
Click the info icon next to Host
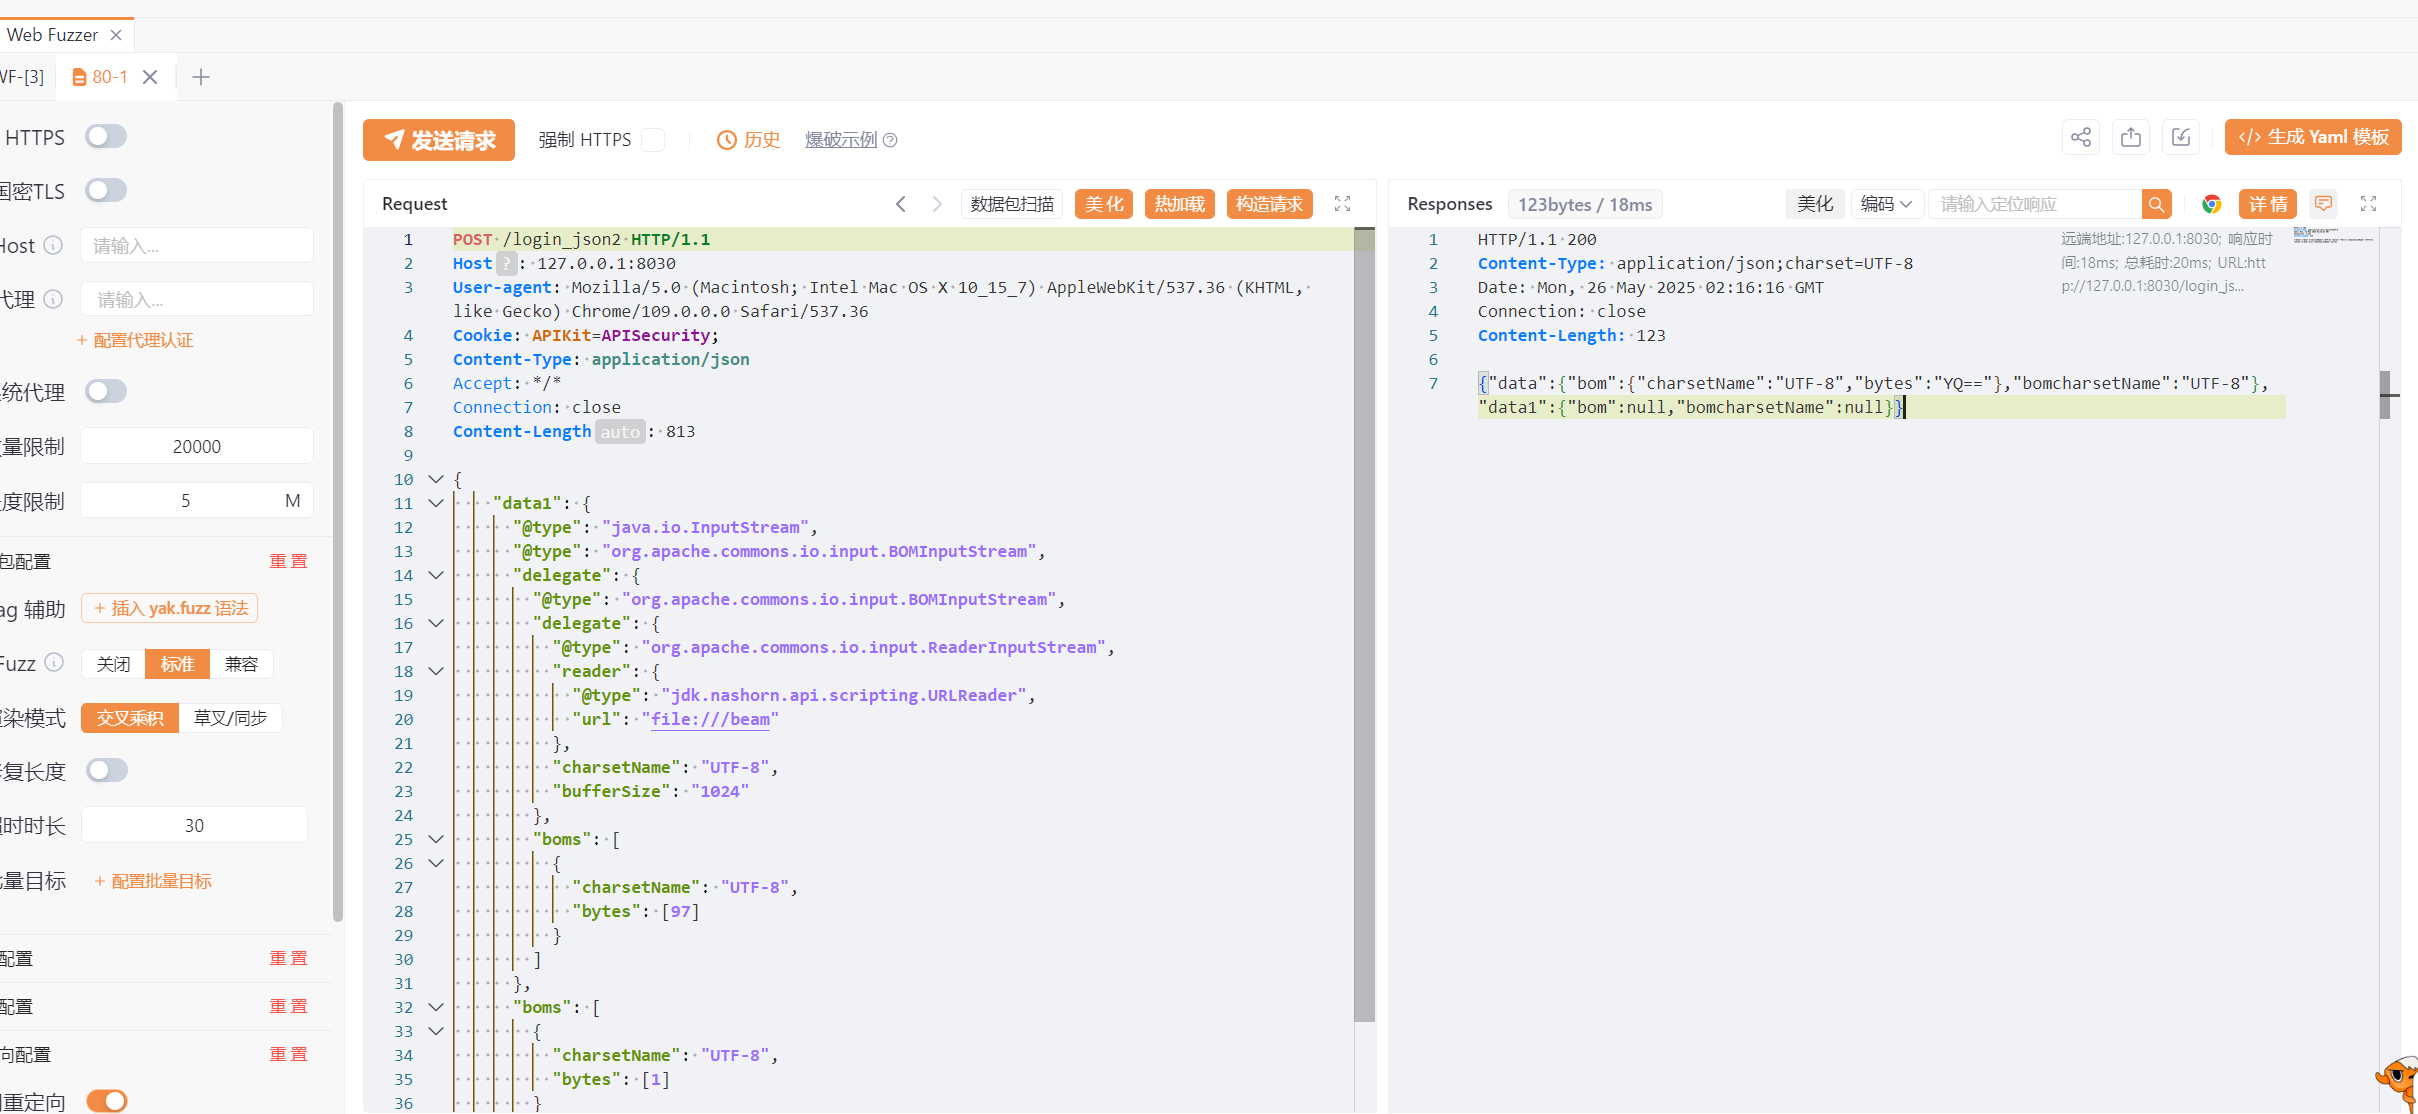[54, 245]
